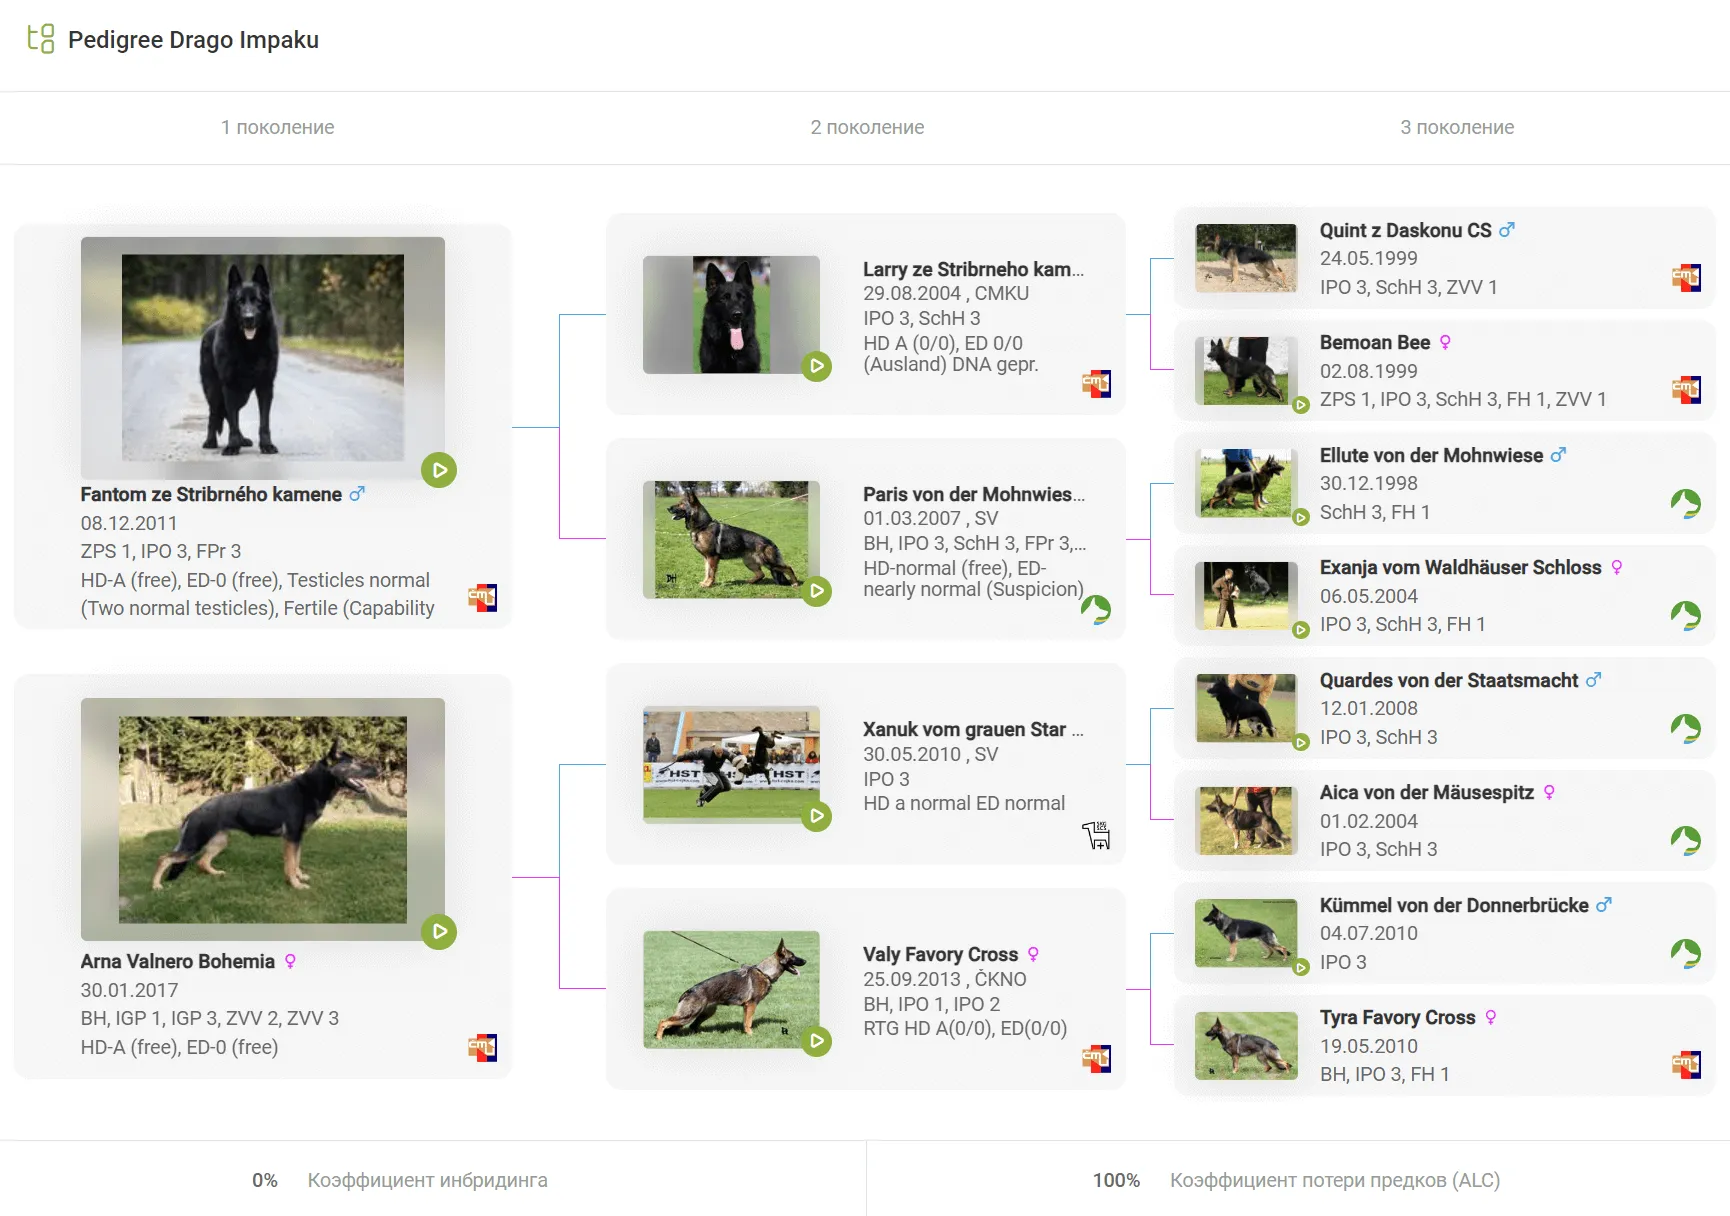Open registry icon on Valy Favory Cross card

[1096, 1059]
